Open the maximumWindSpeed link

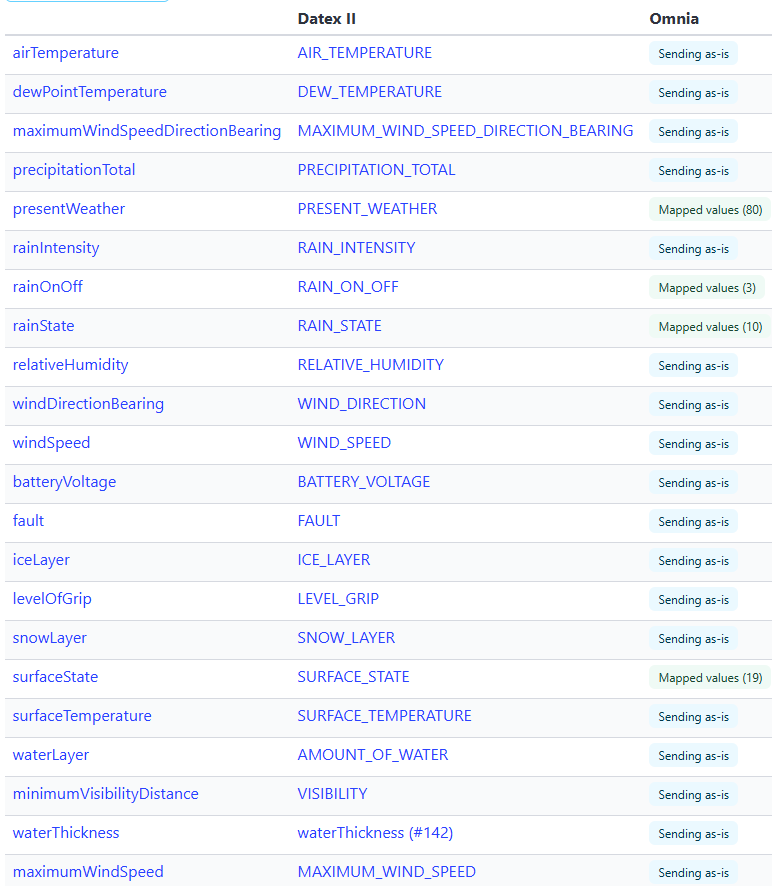(88, 872)
